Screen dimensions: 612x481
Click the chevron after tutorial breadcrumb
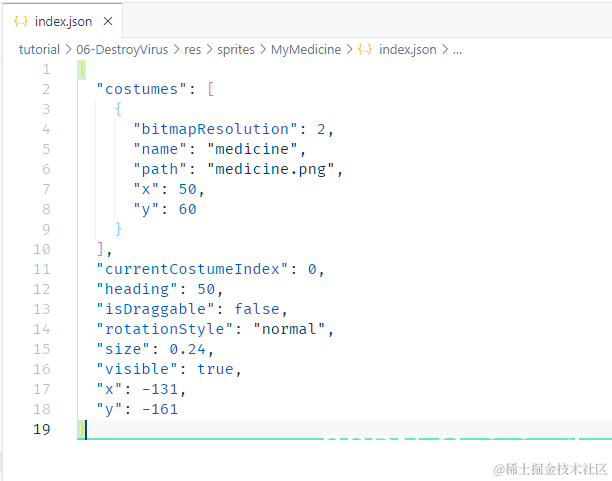[x=68, y=50]
